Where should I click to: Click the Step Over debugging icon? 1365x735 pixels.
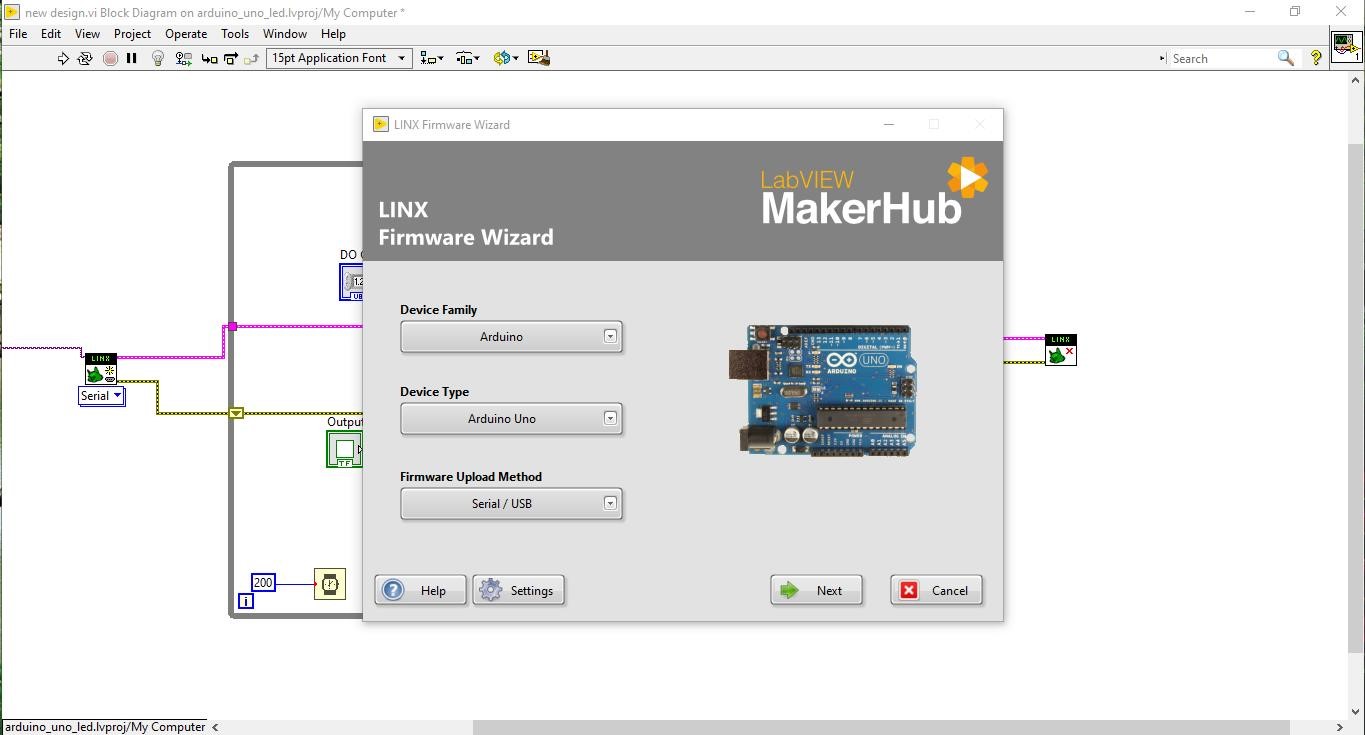point(231,58)
